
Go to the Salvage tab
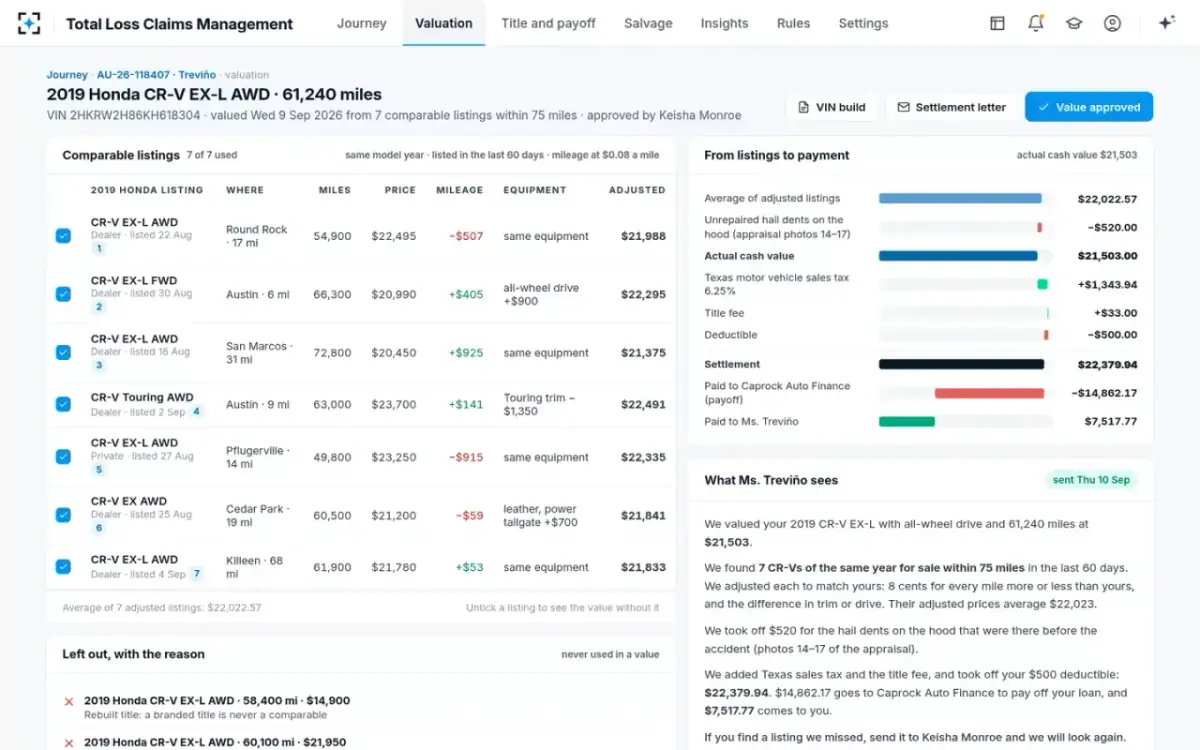pyautogui.click(x=648, y=23)
